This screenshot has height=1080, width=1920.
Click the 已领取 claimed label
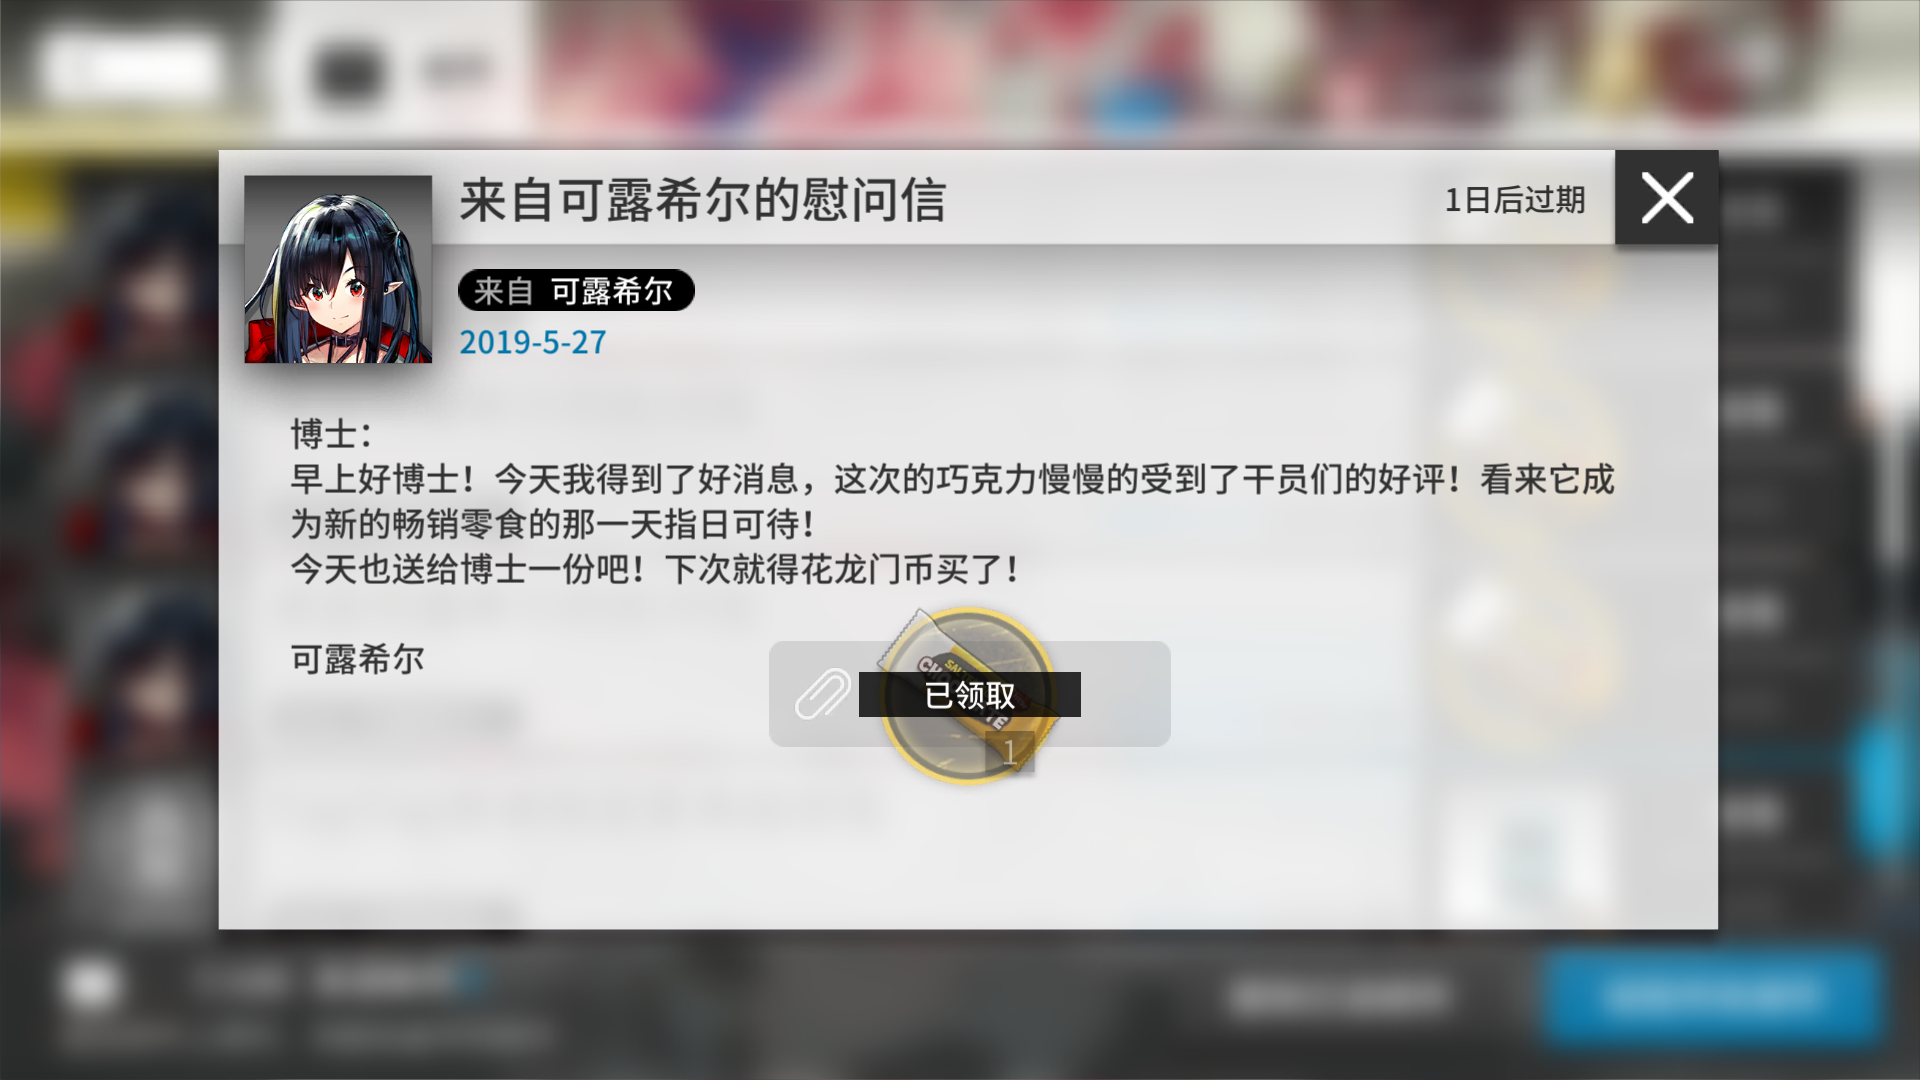[x=969, y=695]
